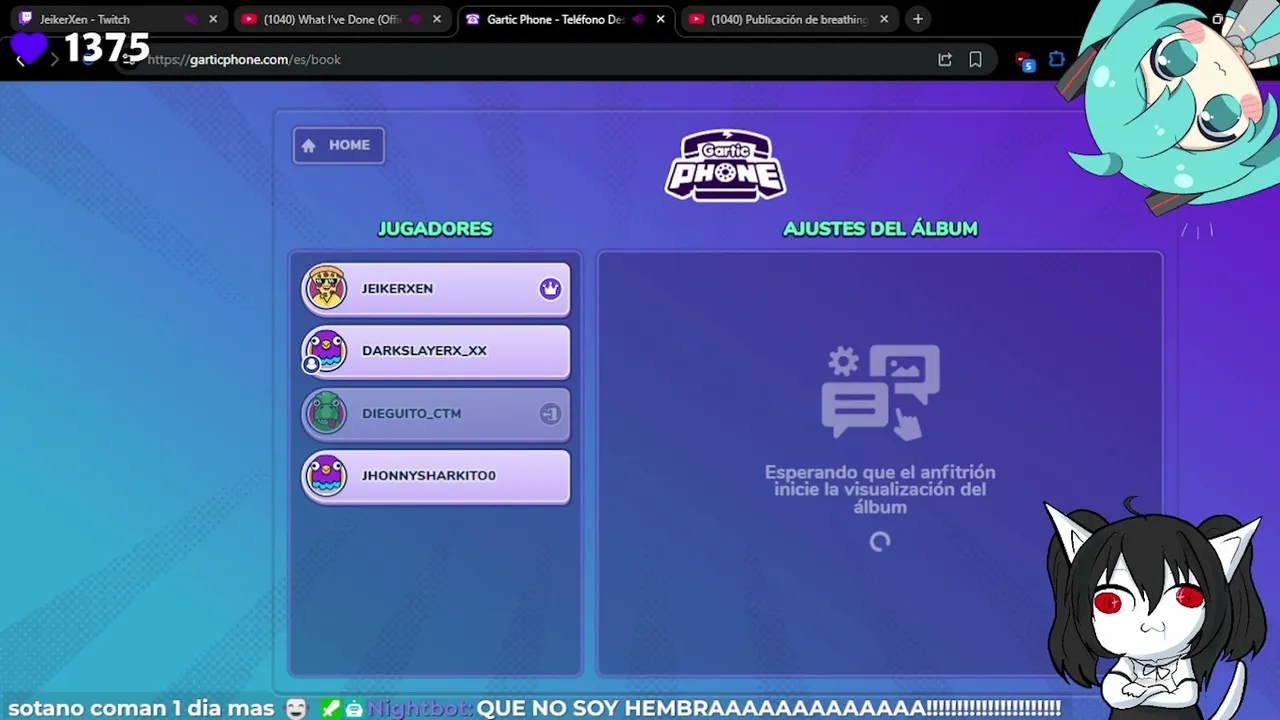Open the red extension icon with badge 5
The image size is (1280, 720).
pos(1025,61)
